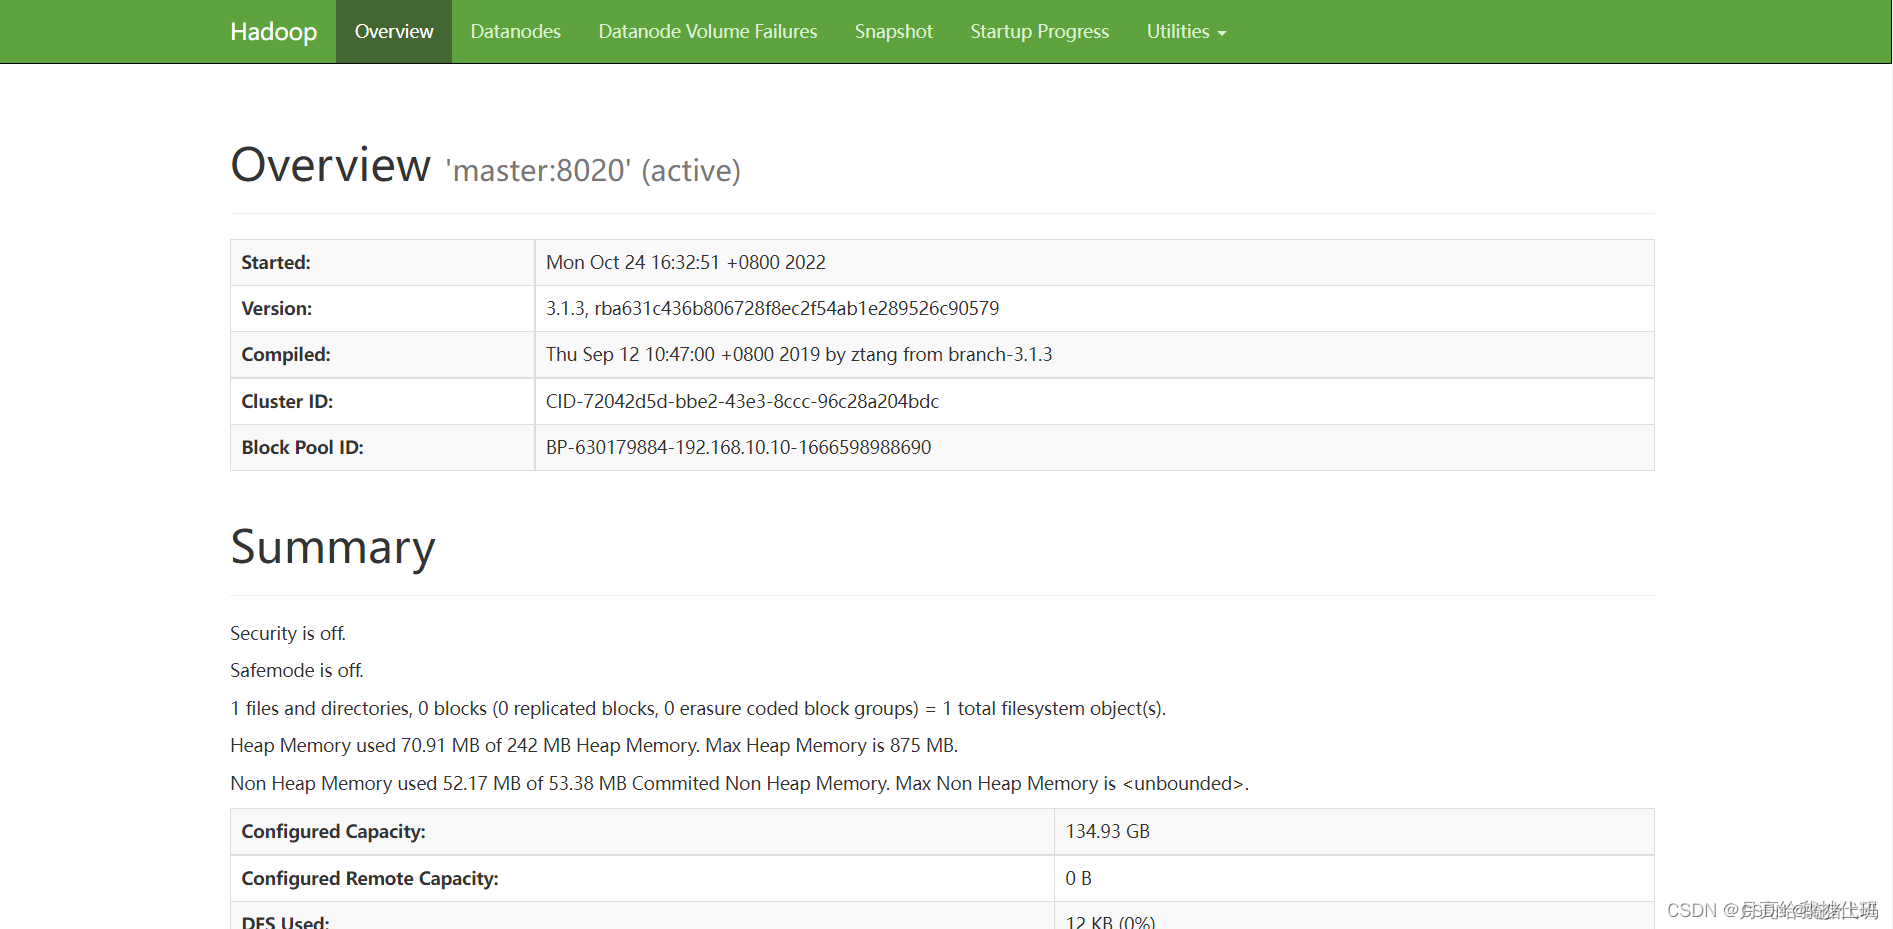Click the Version hash value
The width and height of the screenshot is (1893, 929).
click(772, 308)
